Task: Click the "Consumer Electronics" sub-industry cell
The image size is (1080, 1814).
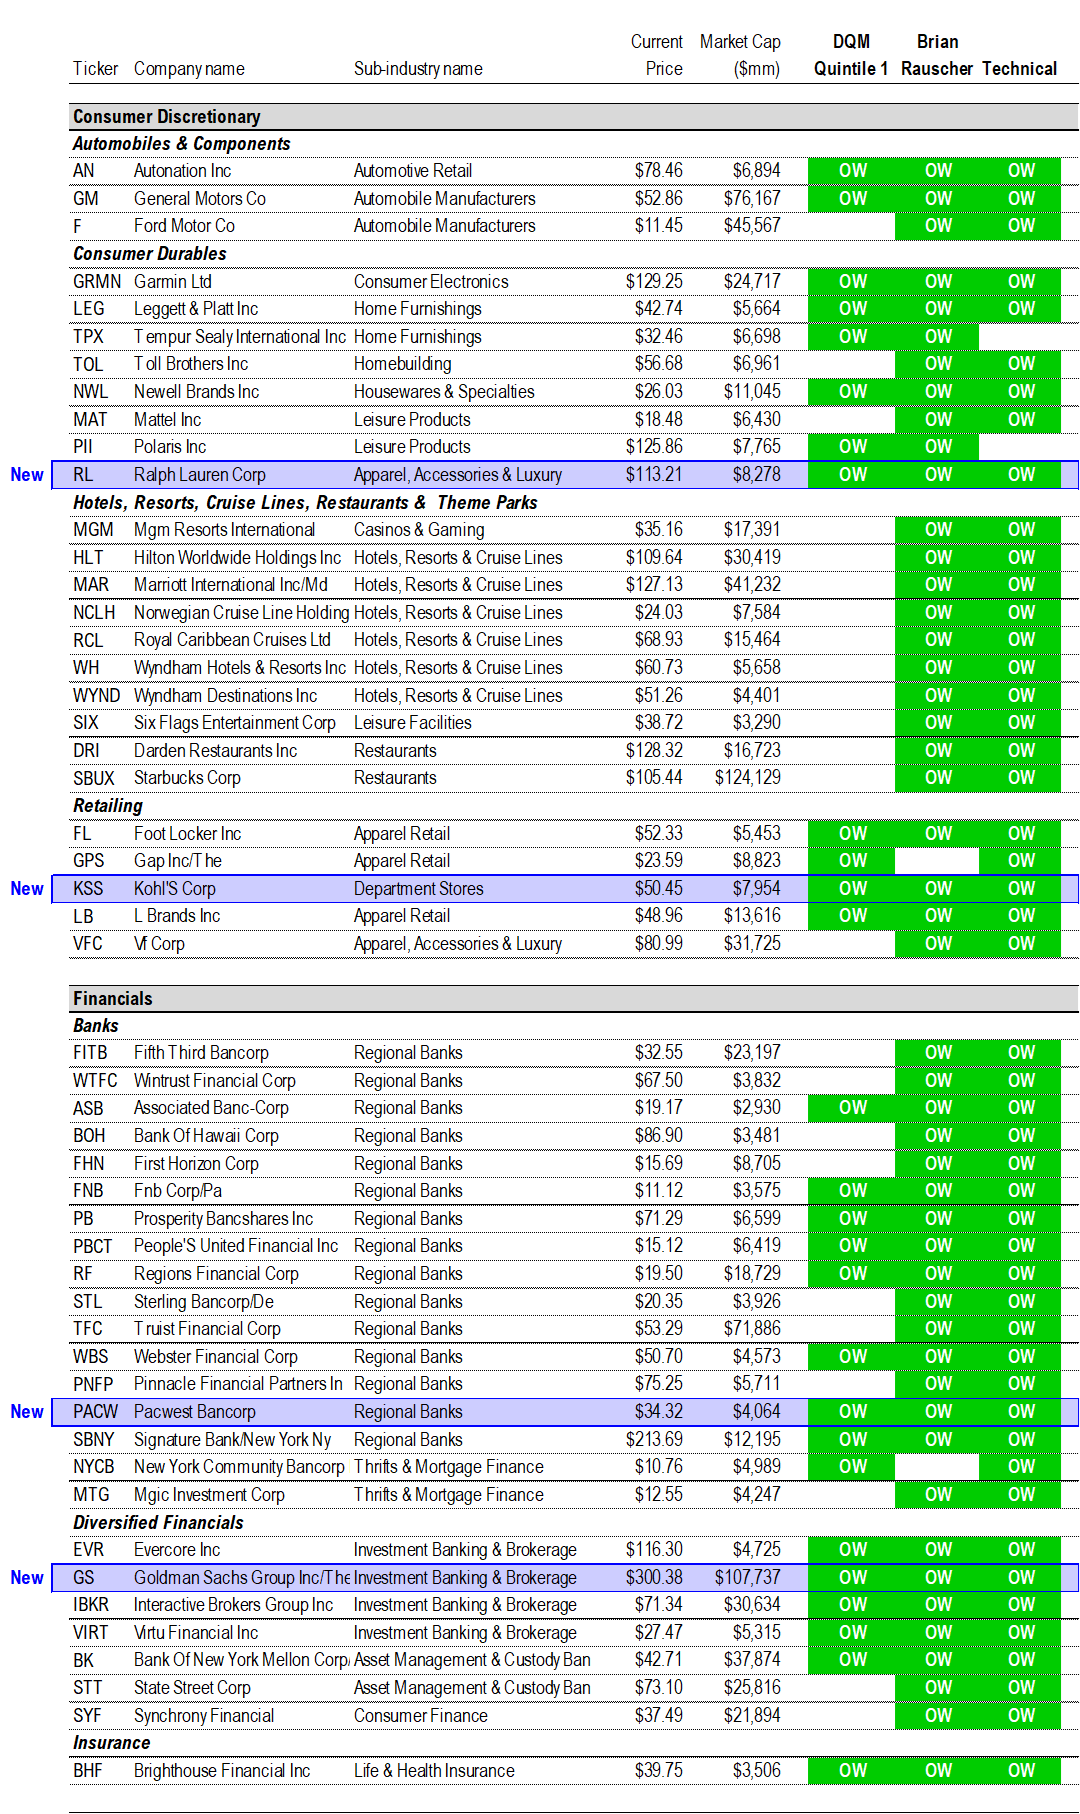Action: pyautogui.click(x=431, y=282)
